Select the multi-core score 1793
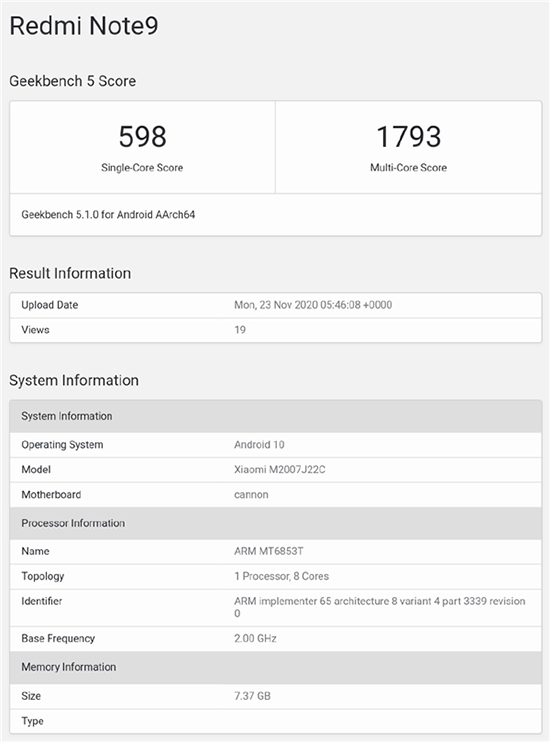 408,136
